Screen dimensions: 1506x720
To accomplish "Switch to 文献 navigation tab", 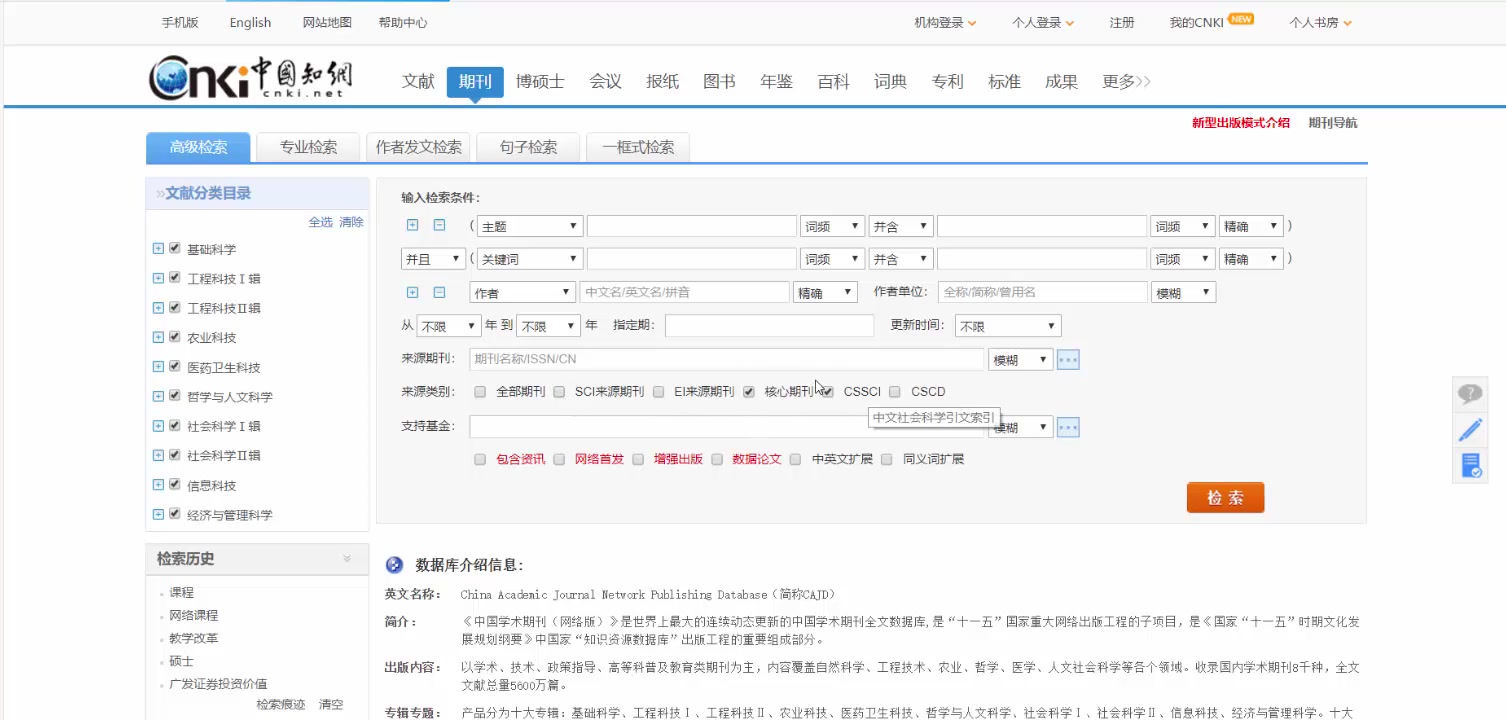I will (418, 82).
